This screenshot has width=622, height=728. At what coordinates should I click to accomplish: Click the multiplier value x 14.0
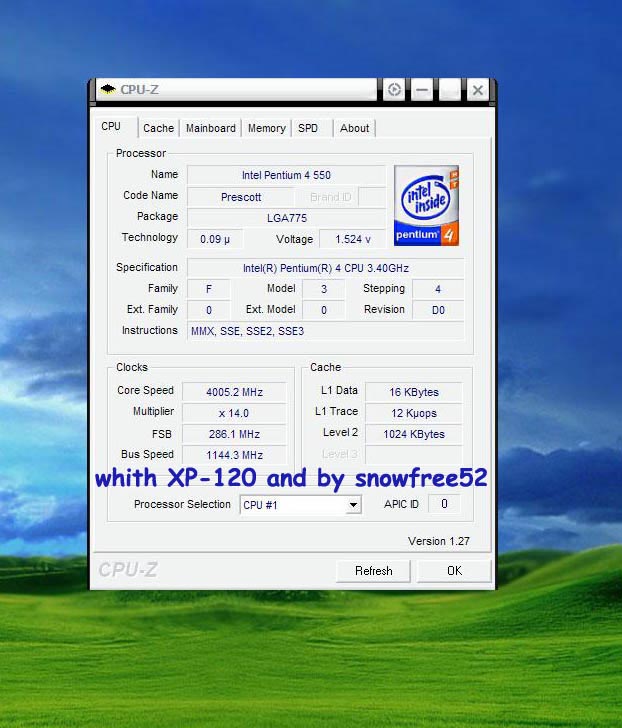(234, 413)
